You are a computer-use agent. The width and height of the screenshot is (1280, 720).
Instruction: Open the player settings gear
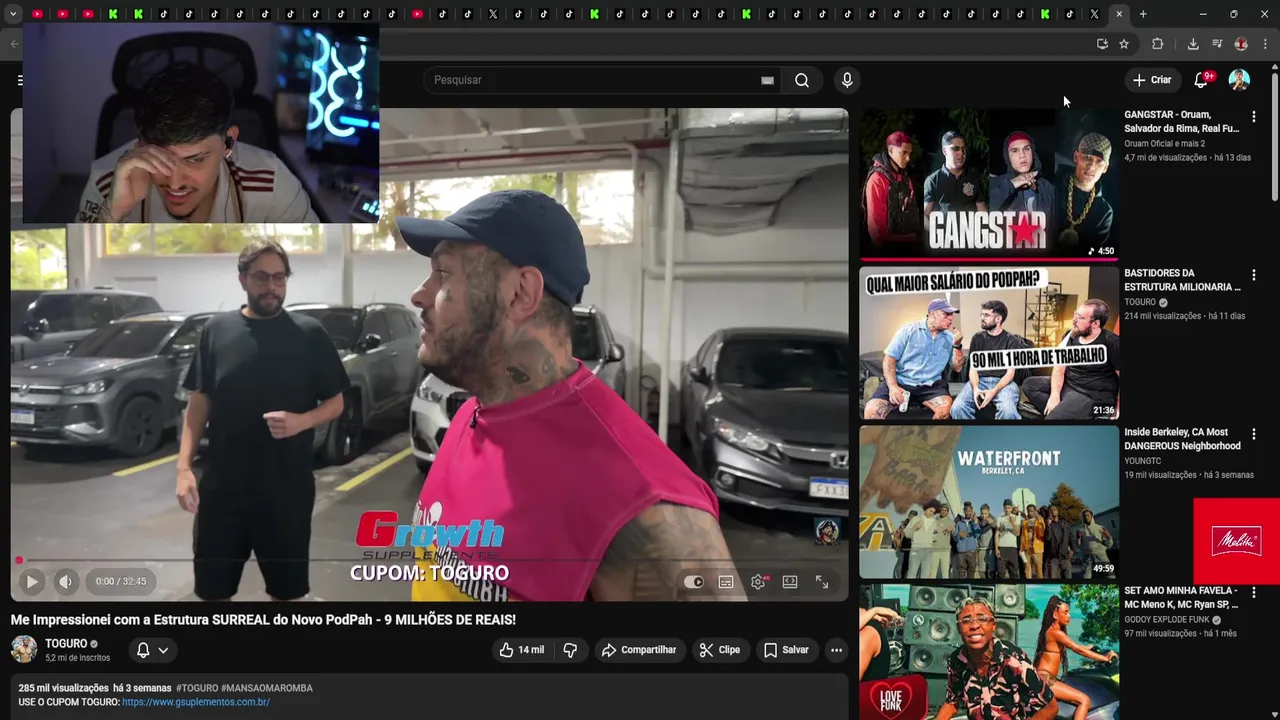(x=758, y=582)
